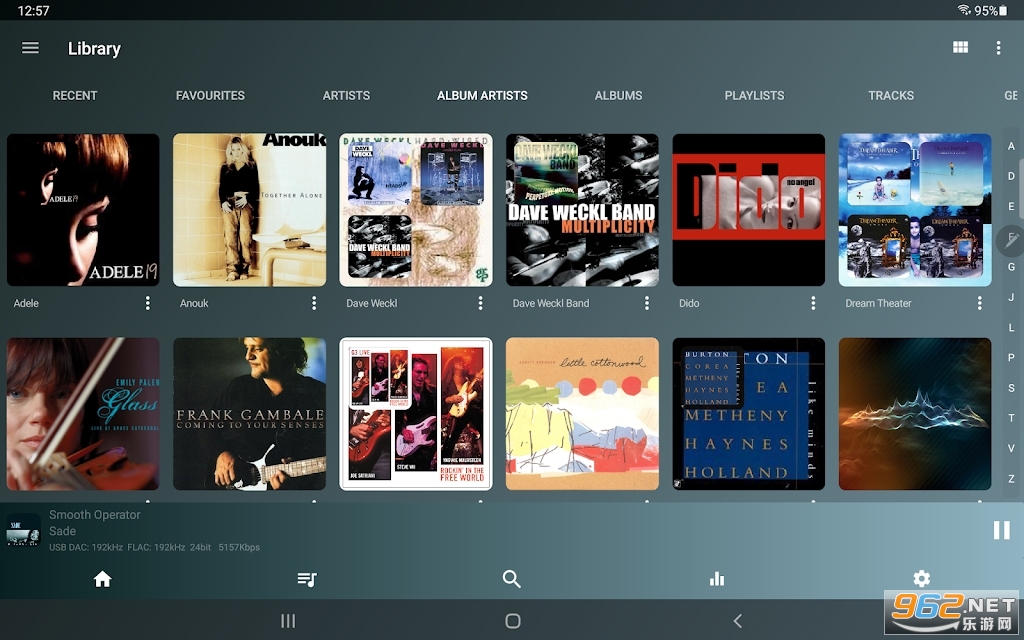Screen dimensions: 1024x640
Task: Open options menu for Dream Theater
Action: 980,303
